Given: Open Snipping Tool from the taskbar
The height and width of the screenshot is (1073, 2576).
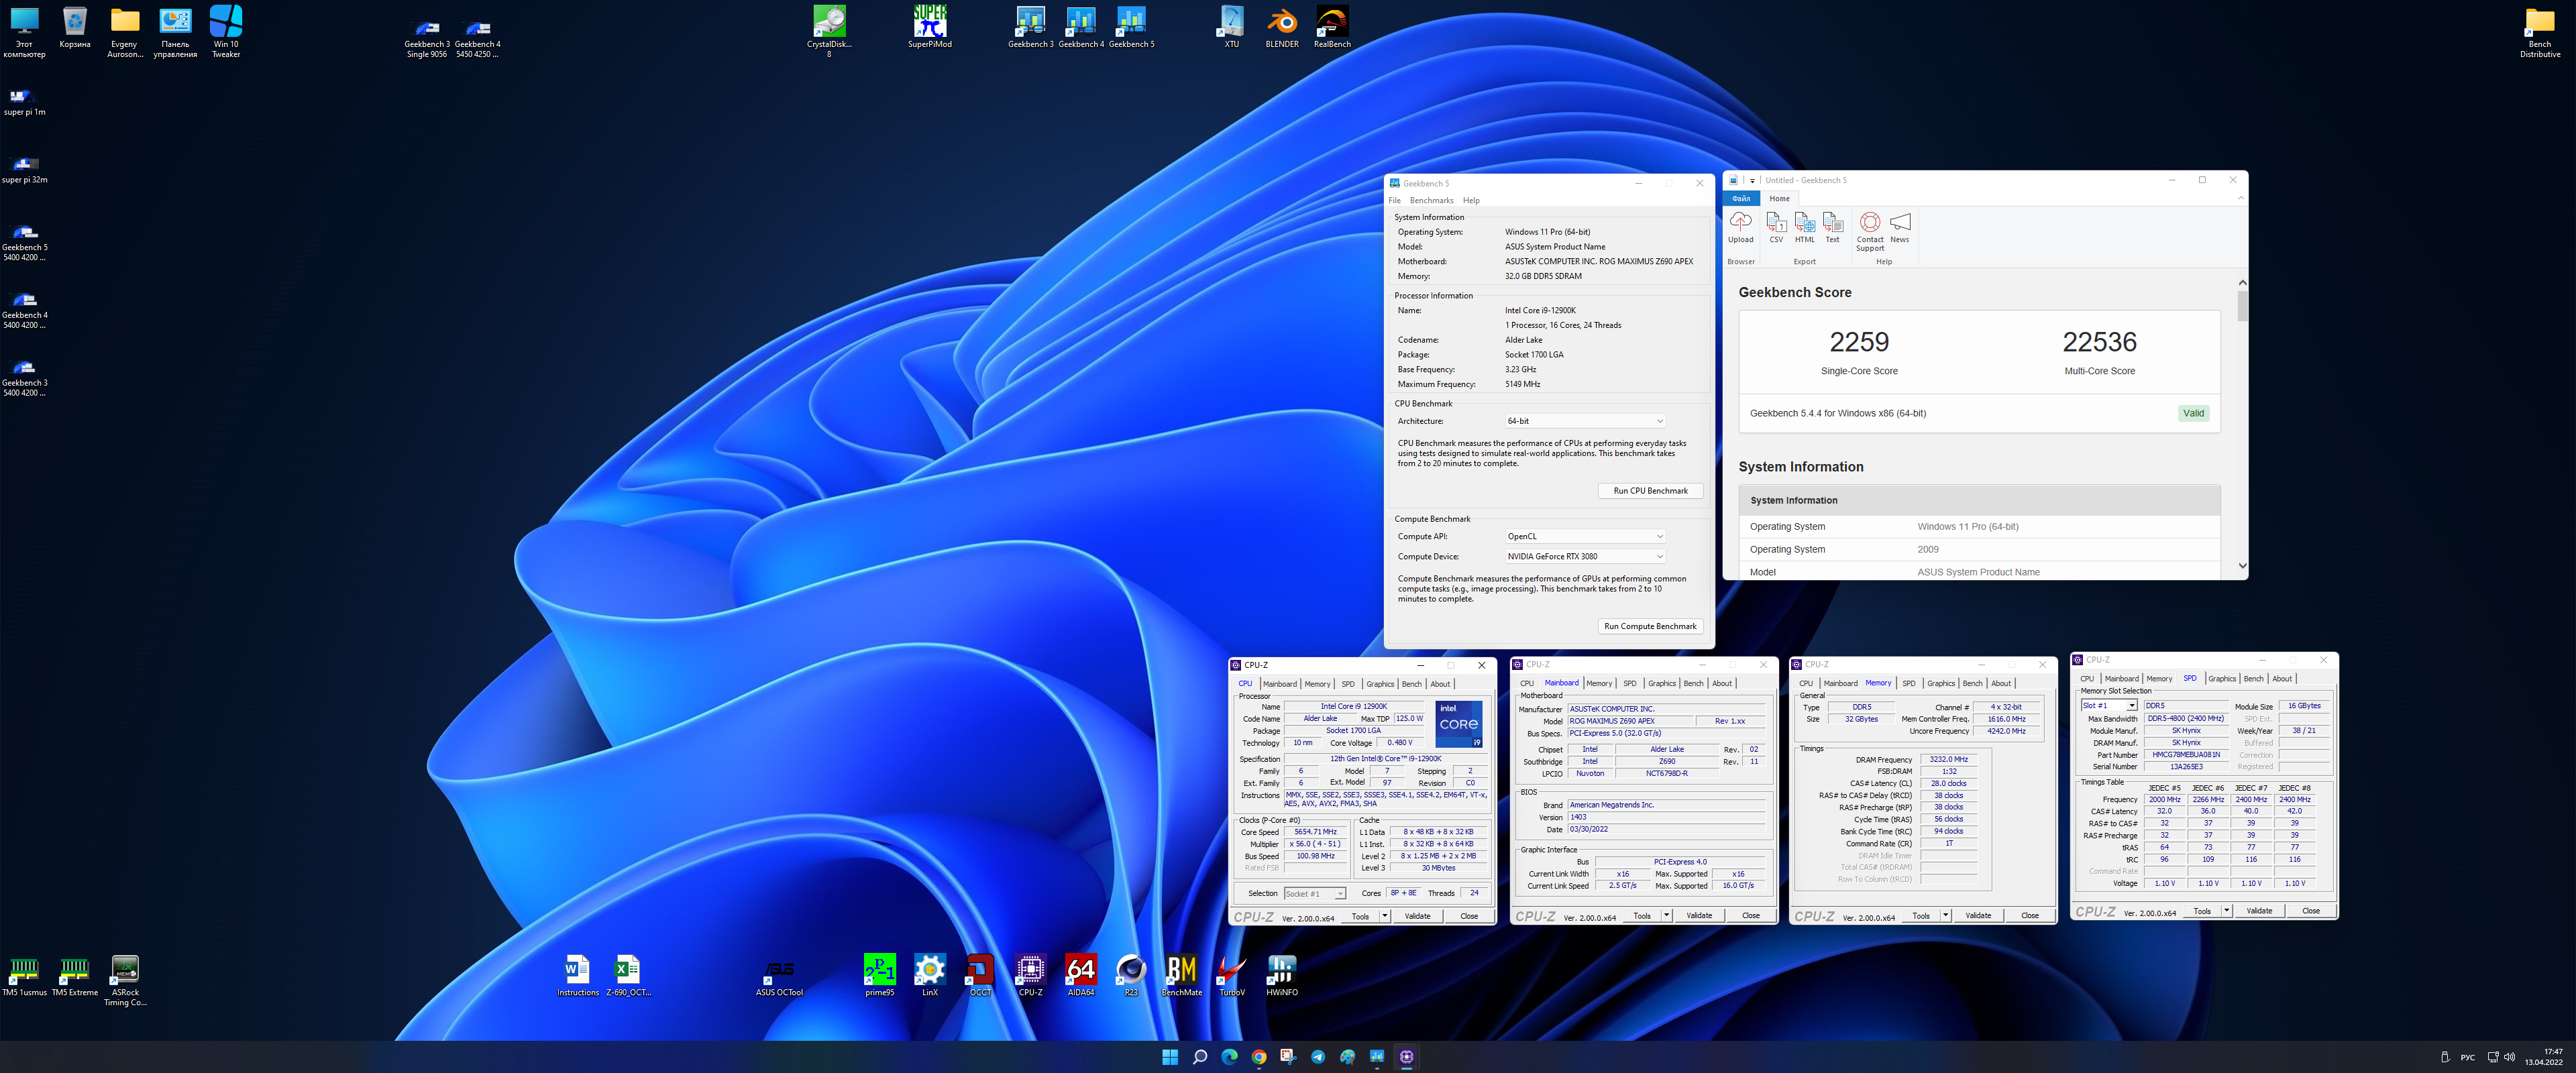Looking at the screenshot, I should click(x=1288, y=1057).
